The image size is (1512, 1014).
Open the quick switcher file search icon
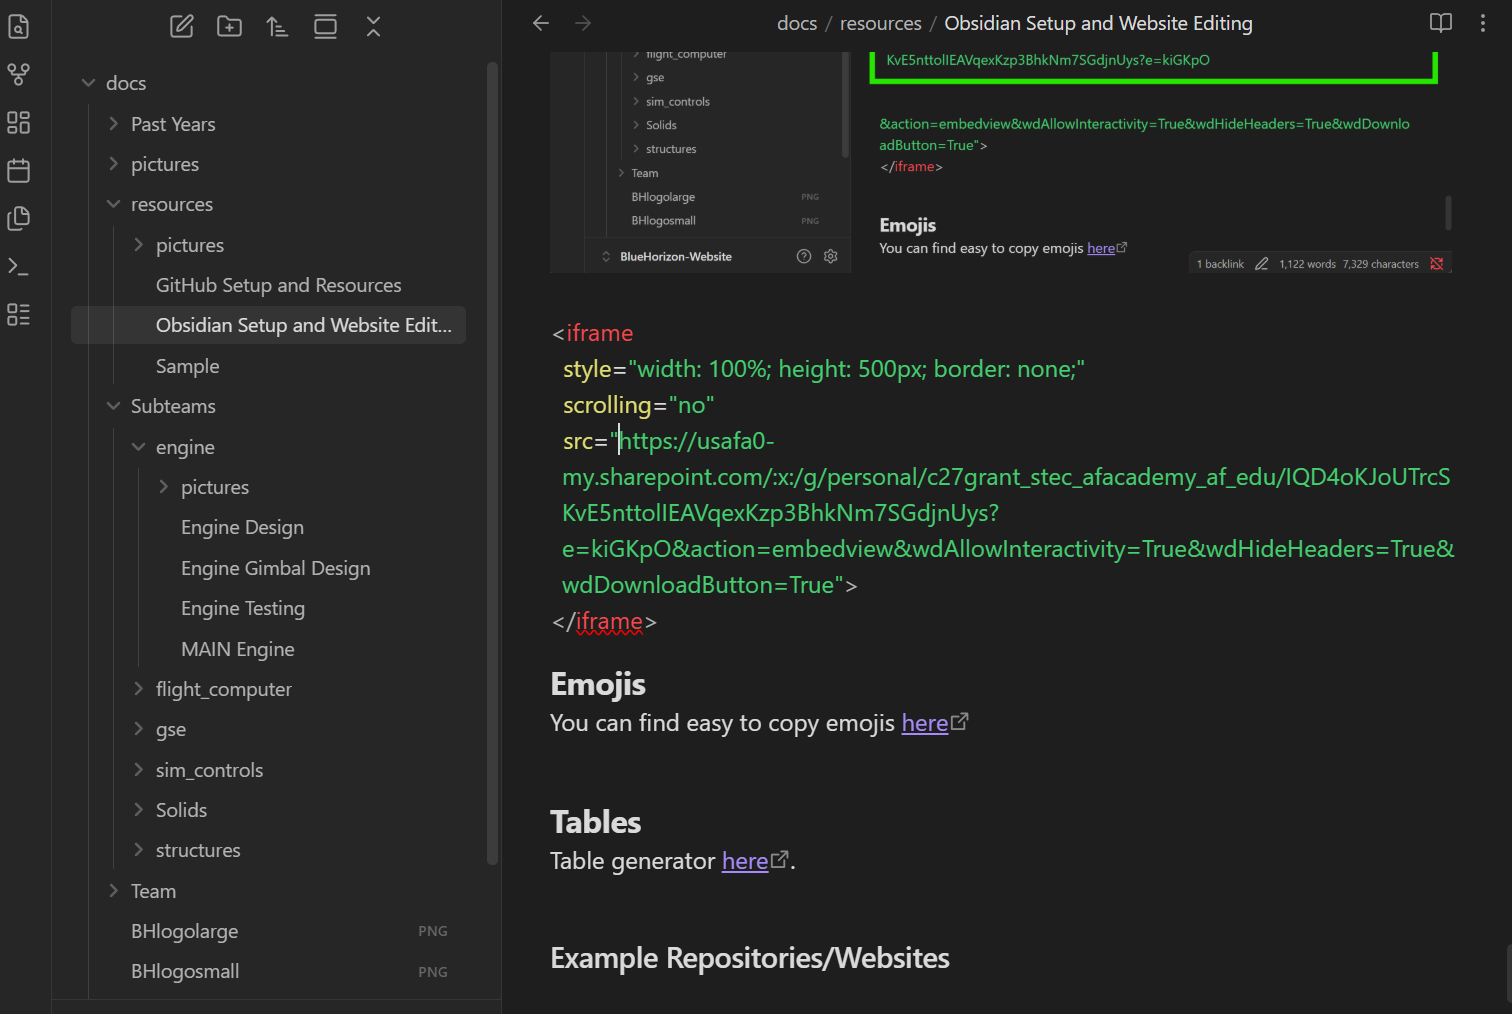point(18,27)
